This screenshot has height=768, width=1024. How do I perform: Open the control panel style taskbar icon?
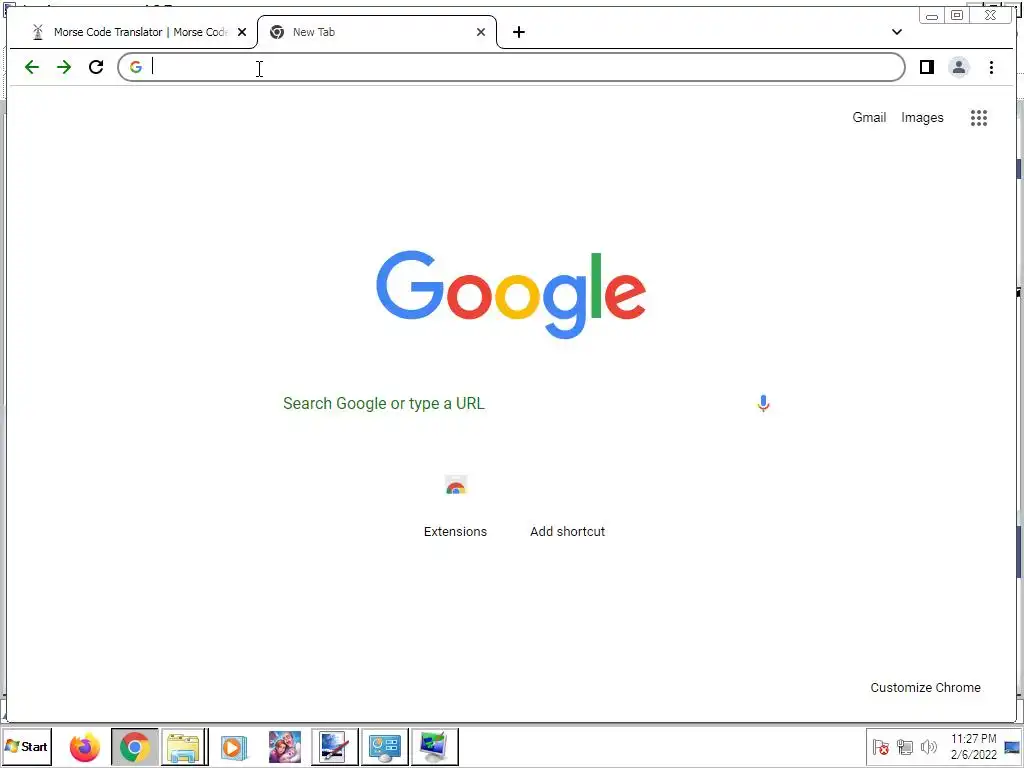tap(385, 747)
